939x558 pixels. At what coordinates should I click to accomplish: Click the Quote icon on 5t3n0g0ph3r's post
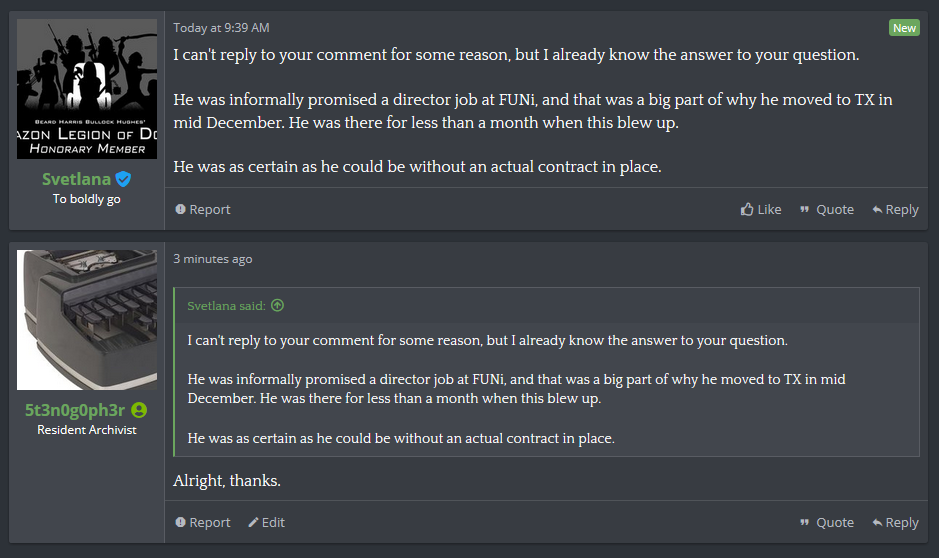pos(805,523)
